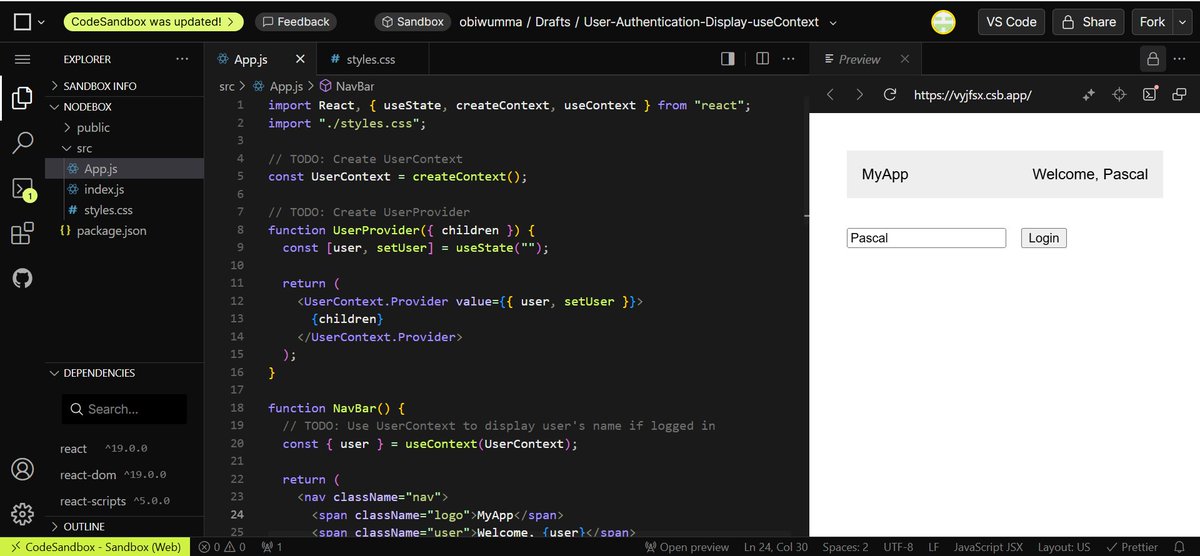The height and width of the screenshot is (556, 1200).
Task: Click the Feedback button
Action: coord(296,21)
